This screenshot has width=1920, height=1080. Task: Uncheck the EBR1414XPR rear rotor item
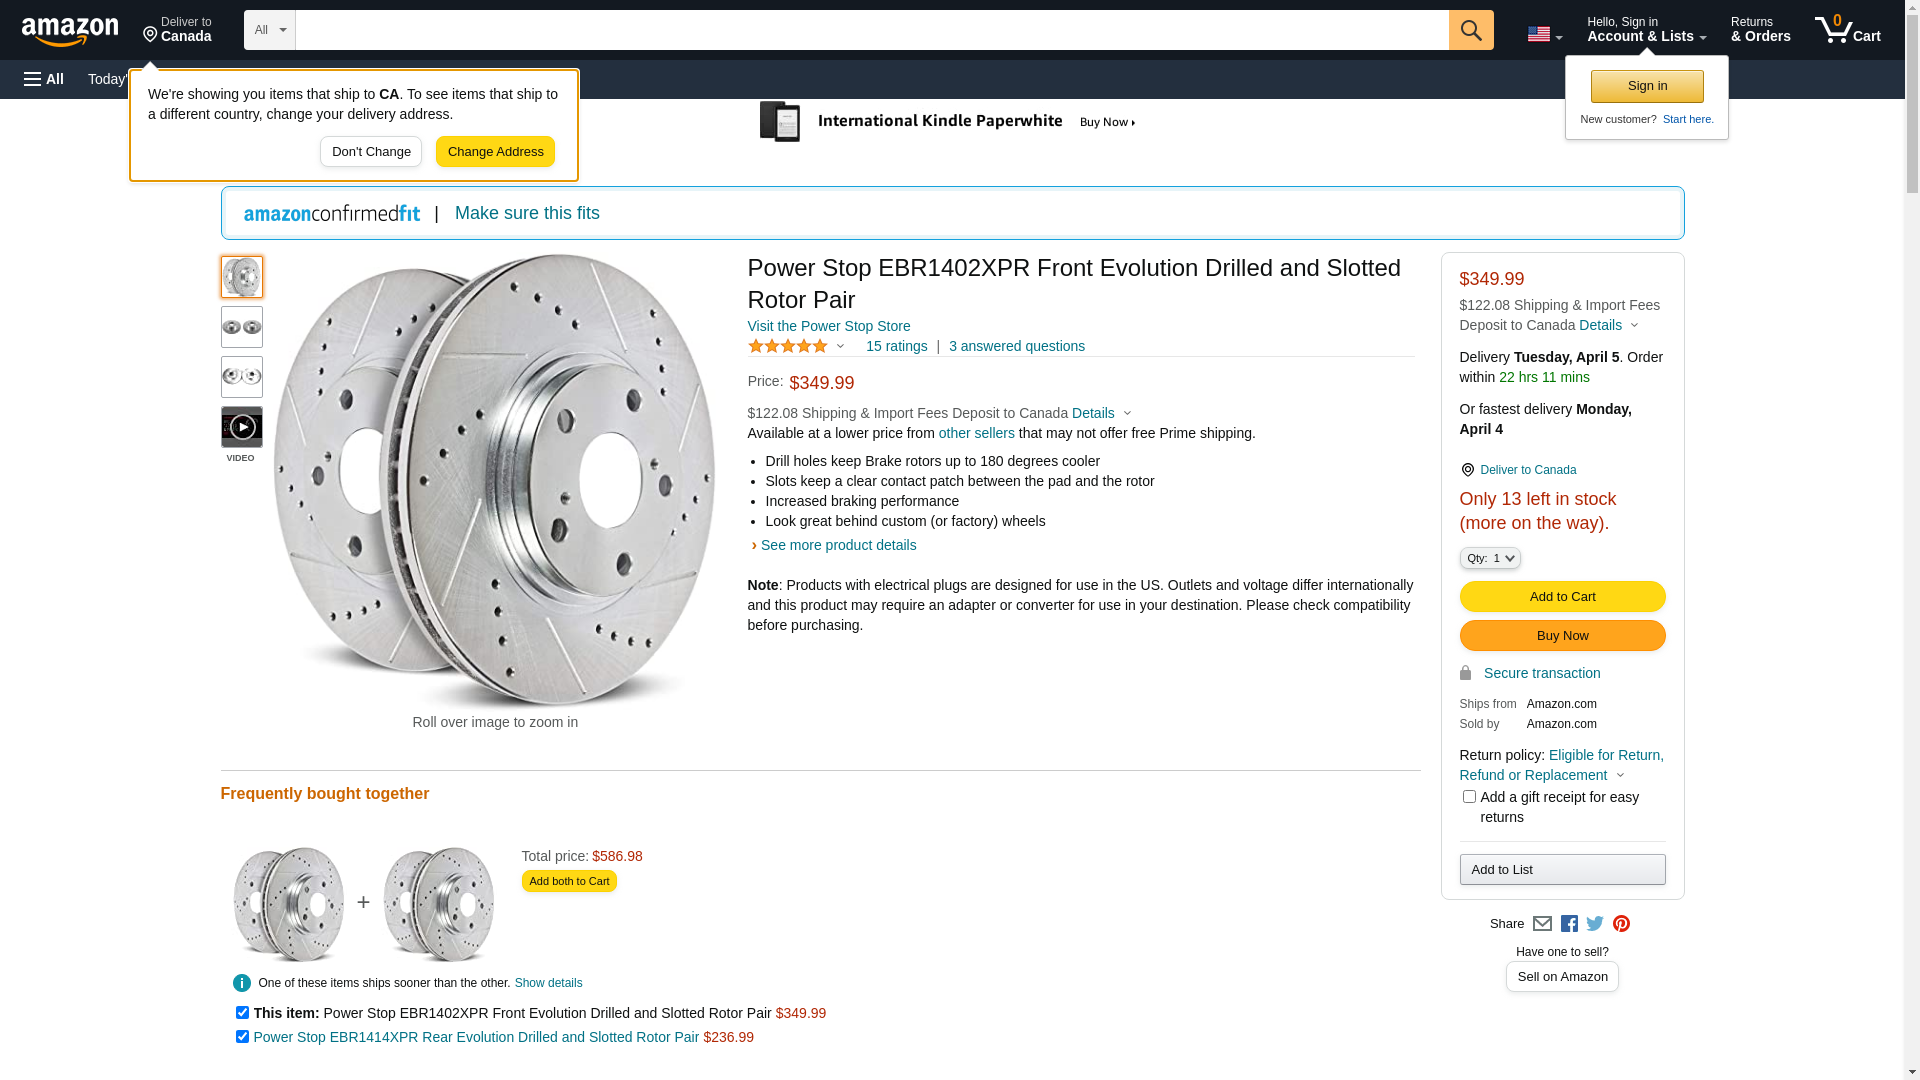coord(242,1037)
